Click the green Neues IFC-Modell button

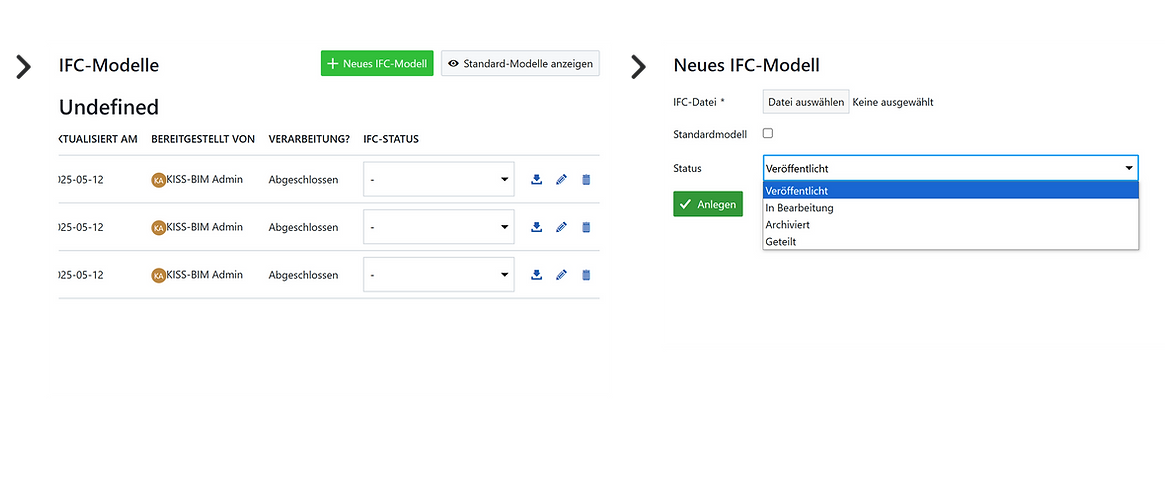[x=377, y=63]
